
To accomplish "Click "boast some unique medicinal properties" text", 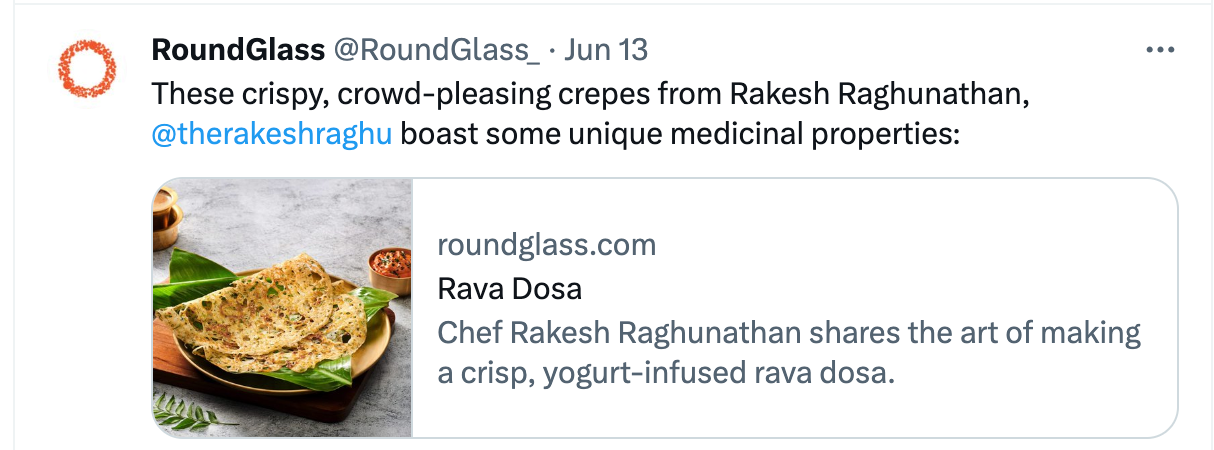I will 680,133.
